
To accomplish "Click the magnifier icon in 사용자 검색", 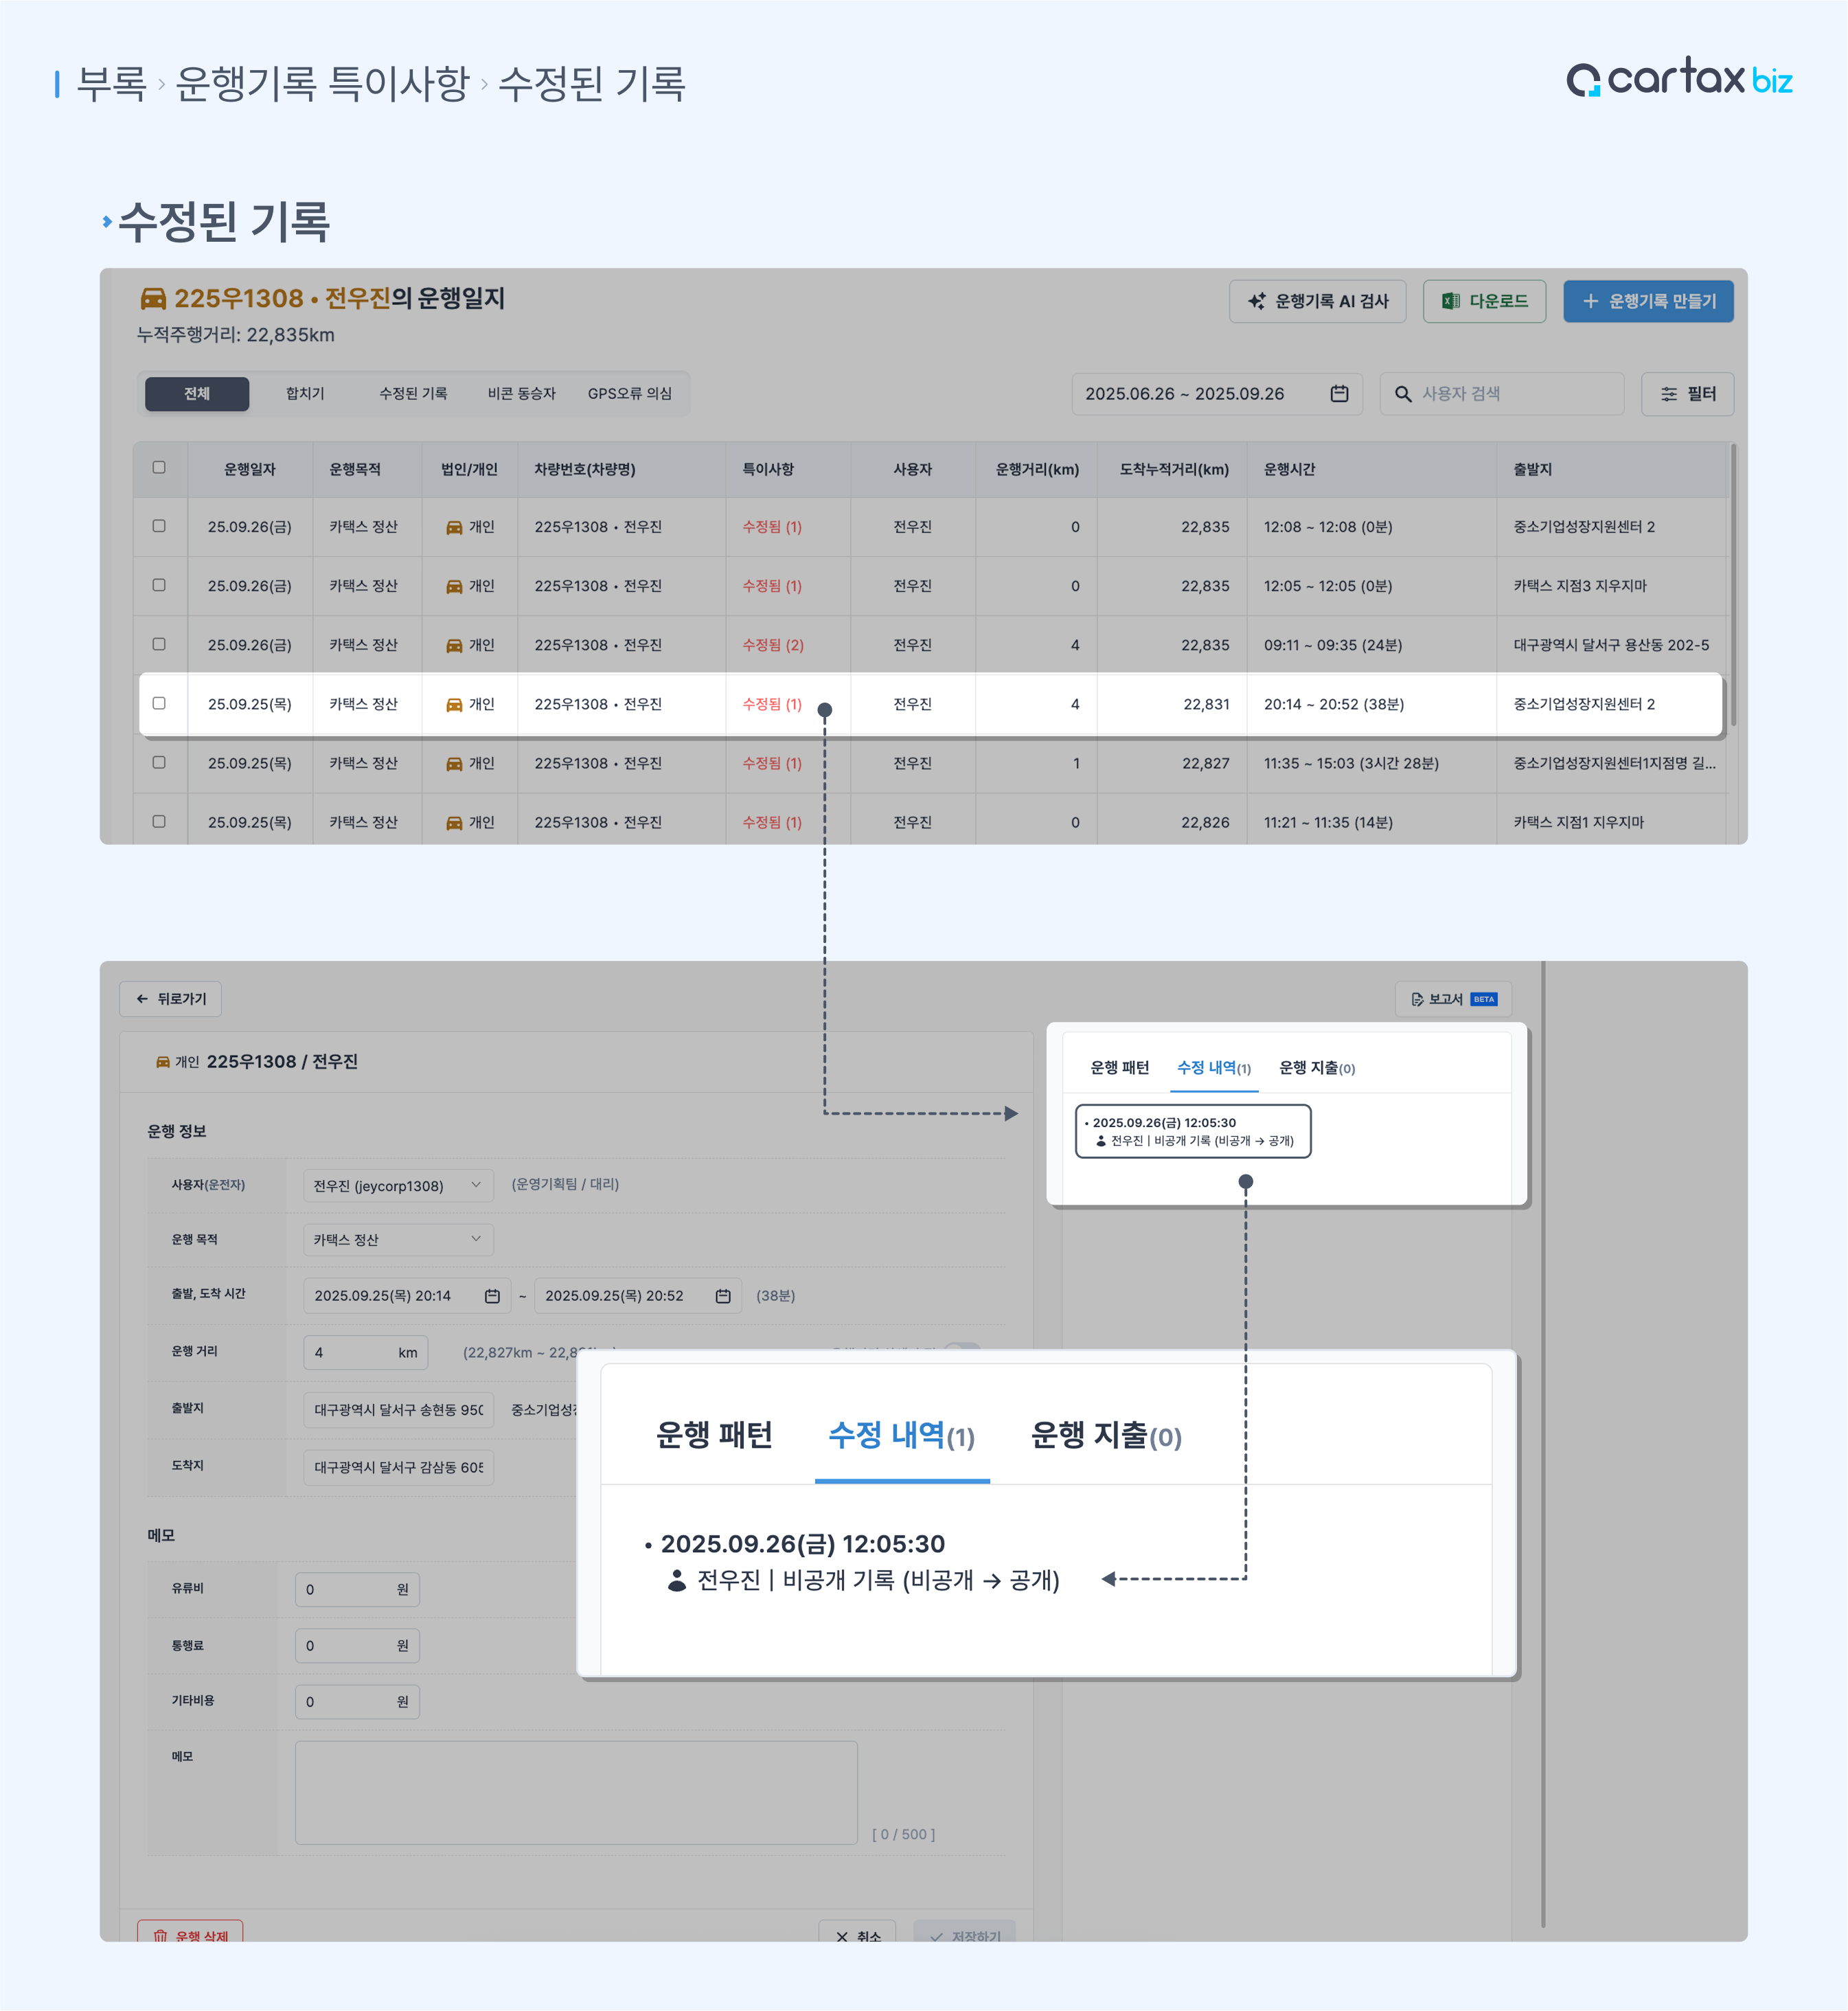I will [1403, 394].
